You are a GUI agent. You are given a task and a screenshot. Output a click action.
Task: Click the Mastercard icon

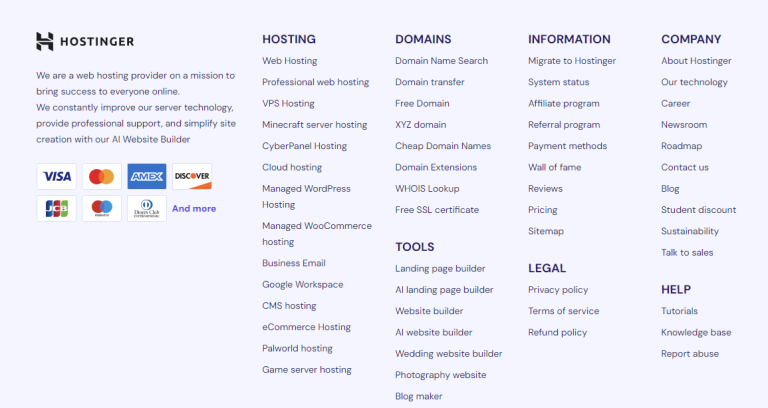click(101, 176)
